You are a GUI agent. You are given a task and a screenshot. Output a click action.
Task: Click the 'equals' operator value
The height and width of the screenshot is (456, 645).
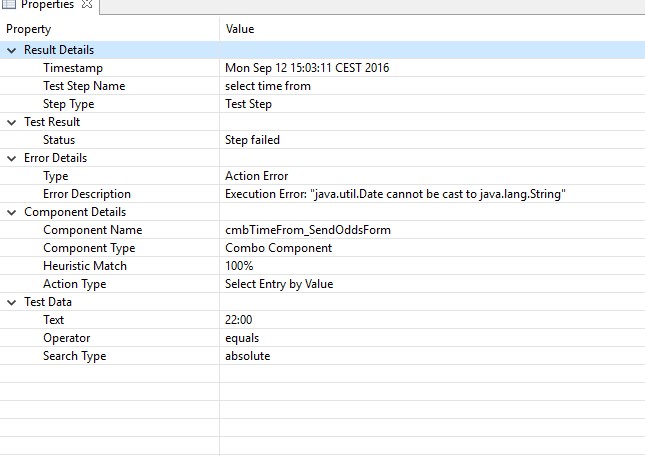tap(242, 338)
